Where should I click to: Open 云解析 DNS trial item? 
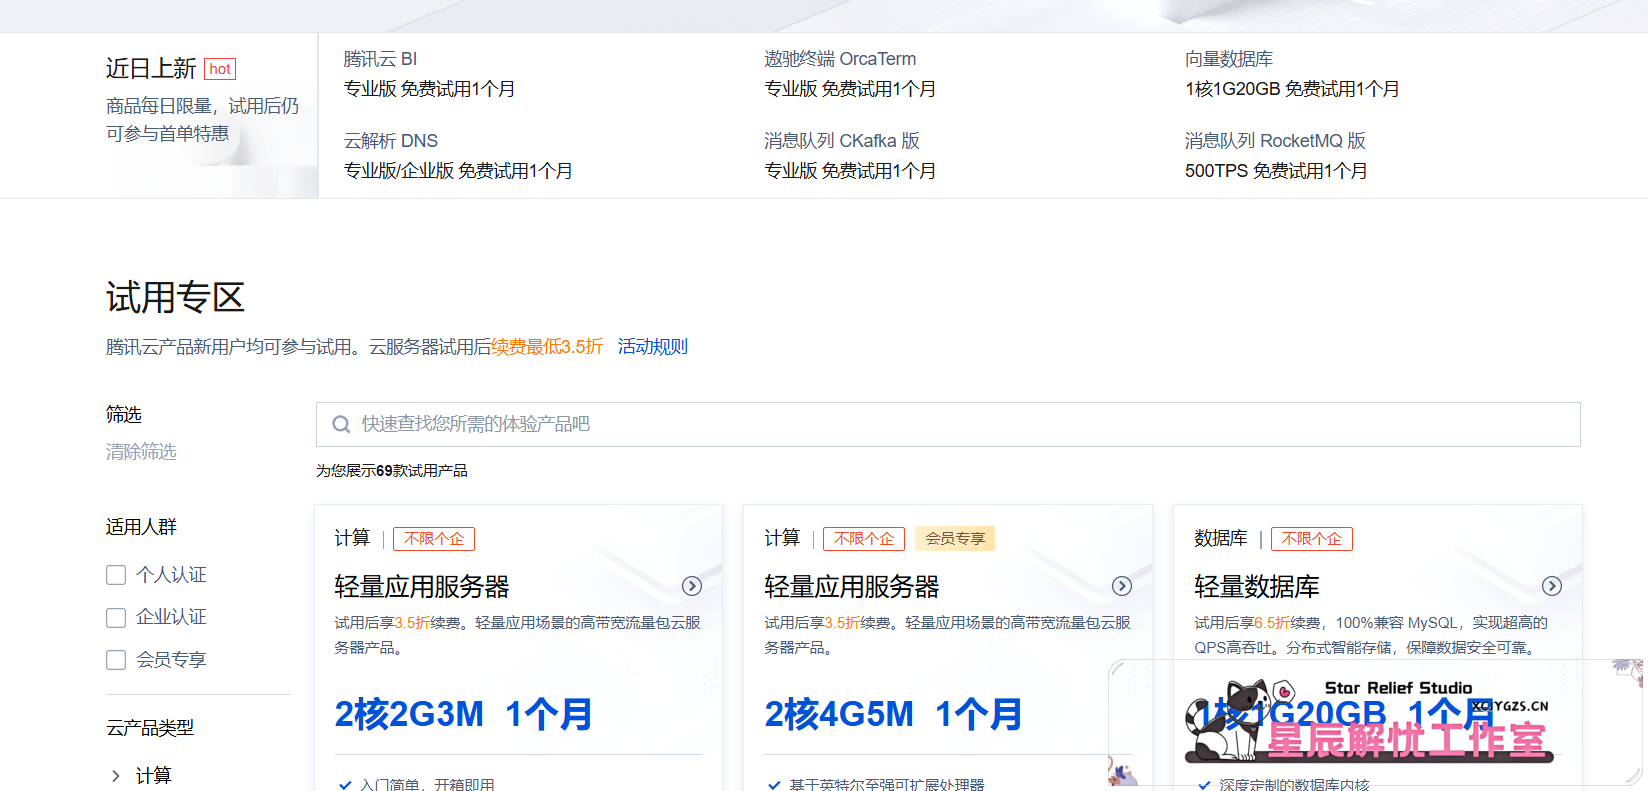pos(457,156)
